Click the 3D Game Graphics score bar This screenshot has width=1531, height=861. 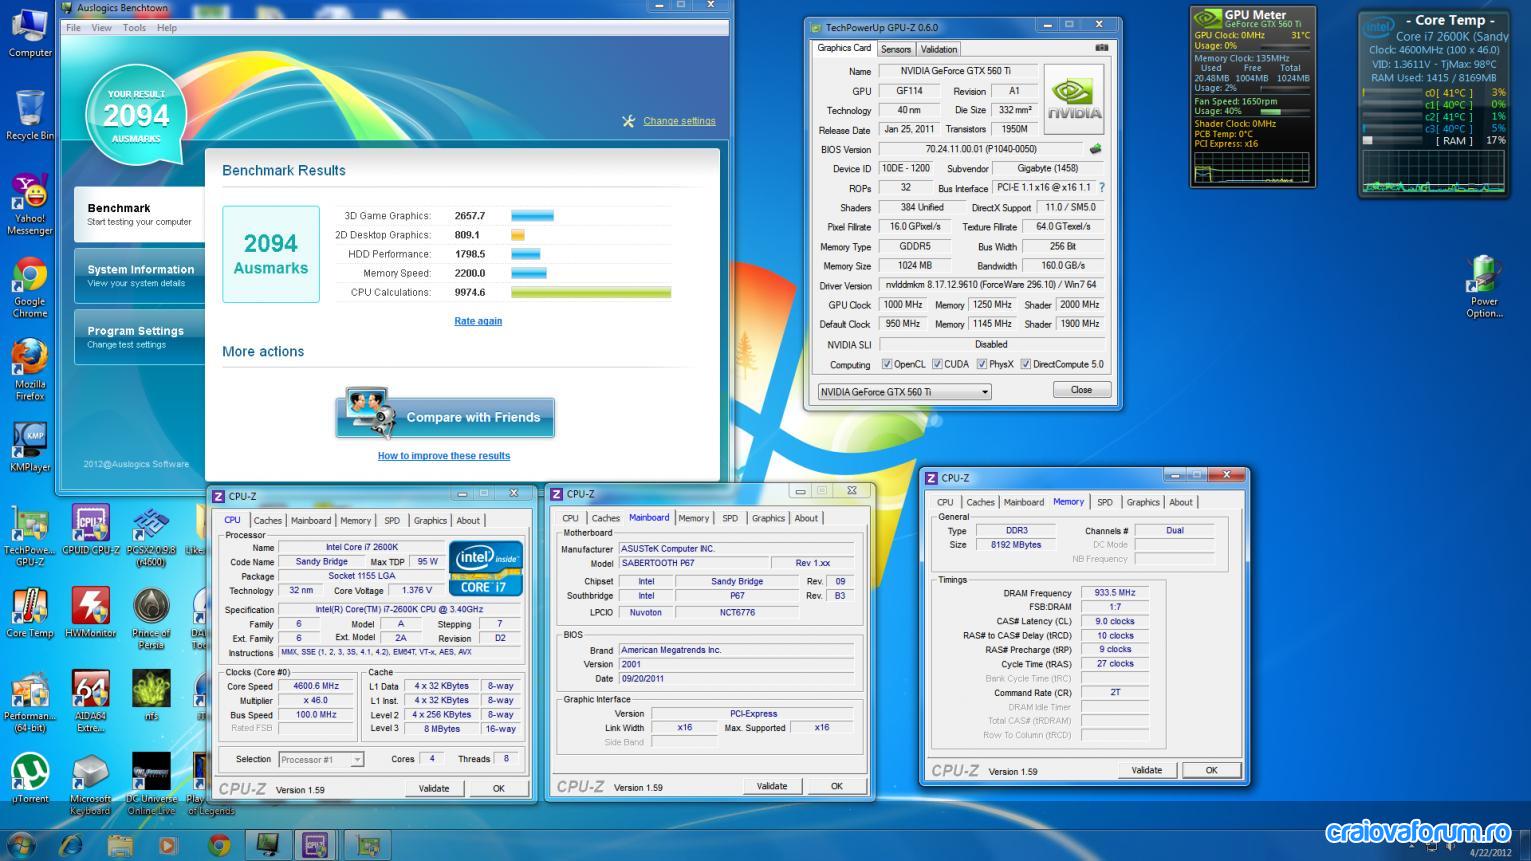532,216
